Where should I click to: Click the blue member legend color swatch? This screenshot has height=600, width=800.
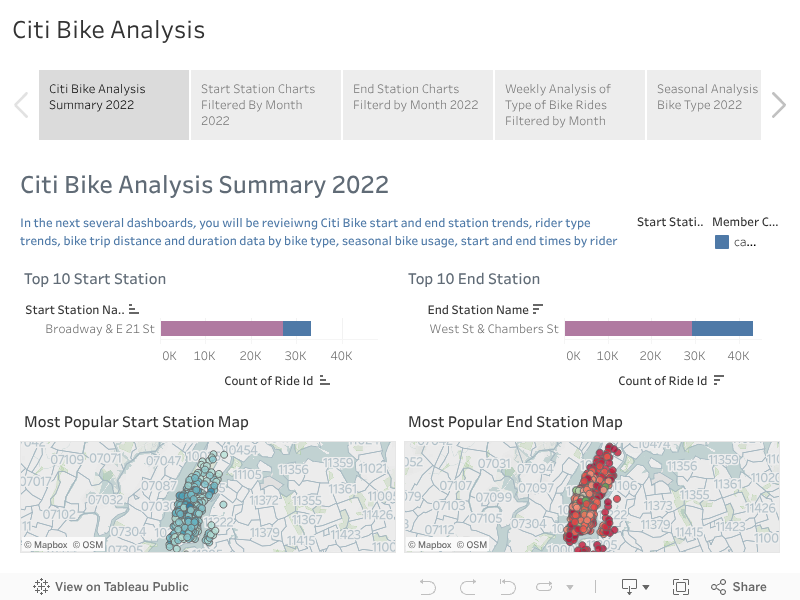coord(722,242)
